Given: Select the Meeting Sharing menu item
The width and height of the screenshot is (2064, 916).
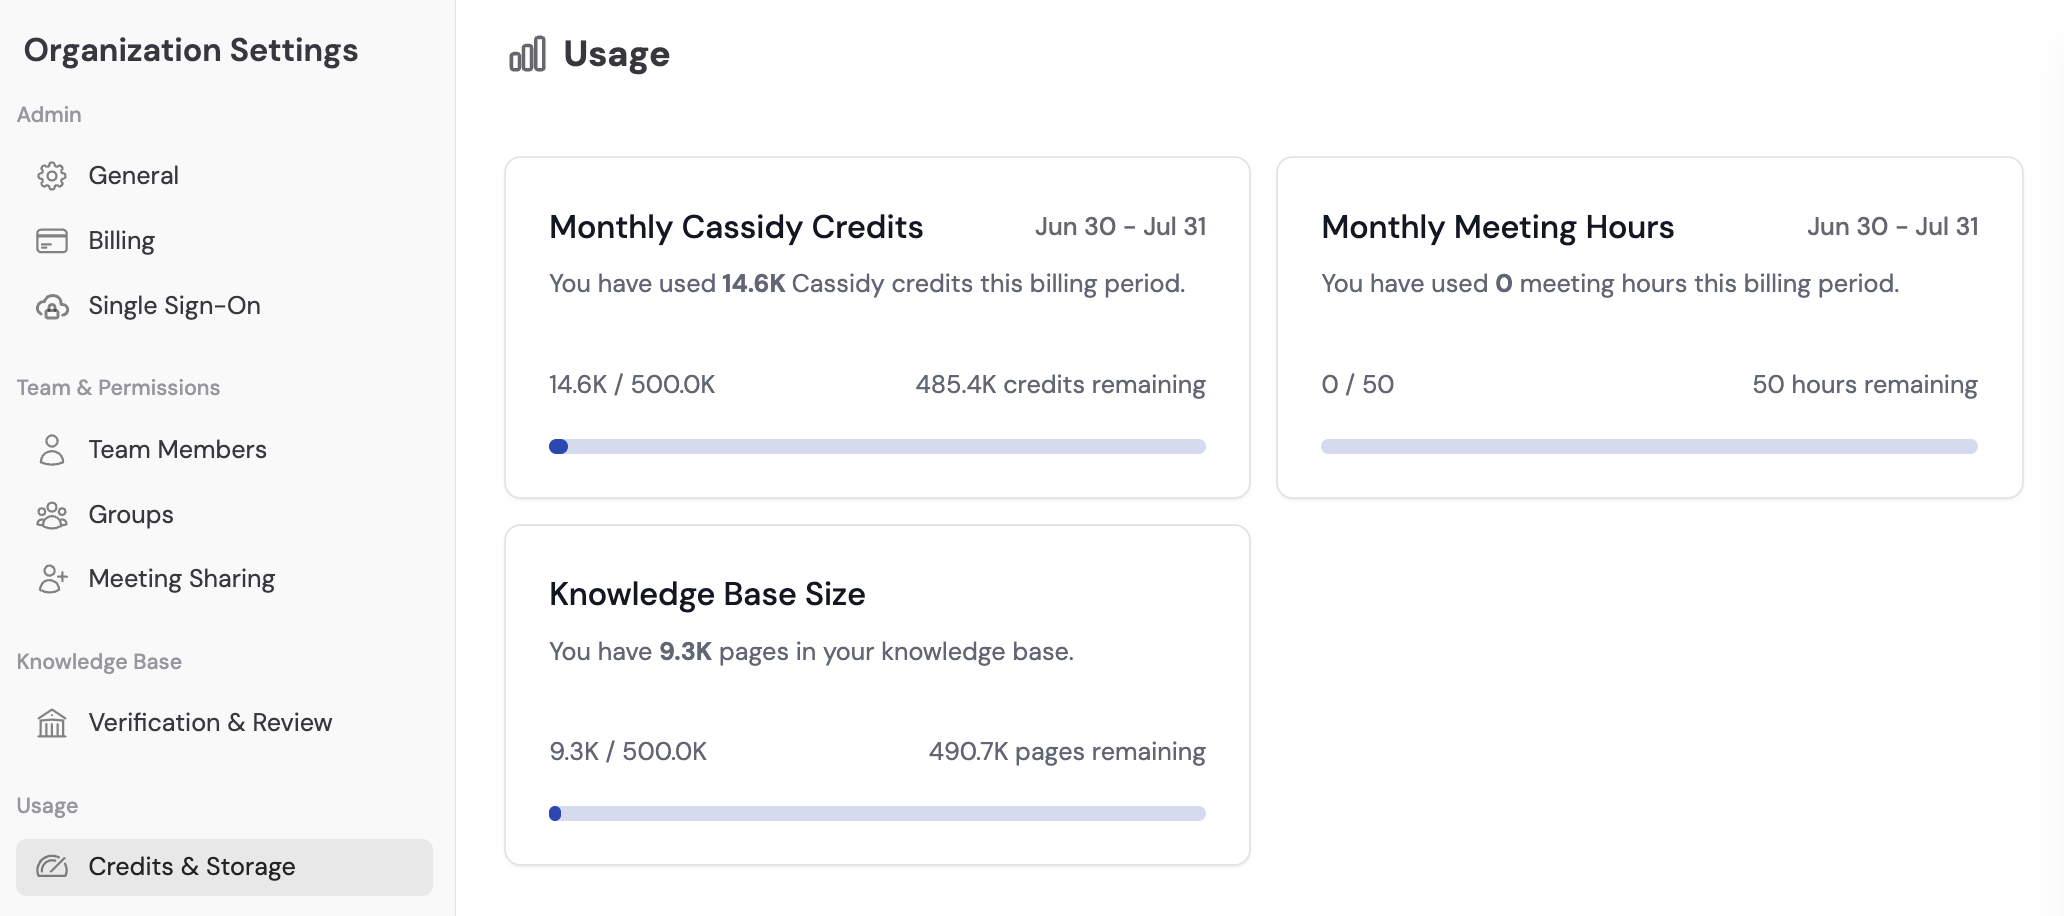Looking at the screenshot, I should coord(181,578).
